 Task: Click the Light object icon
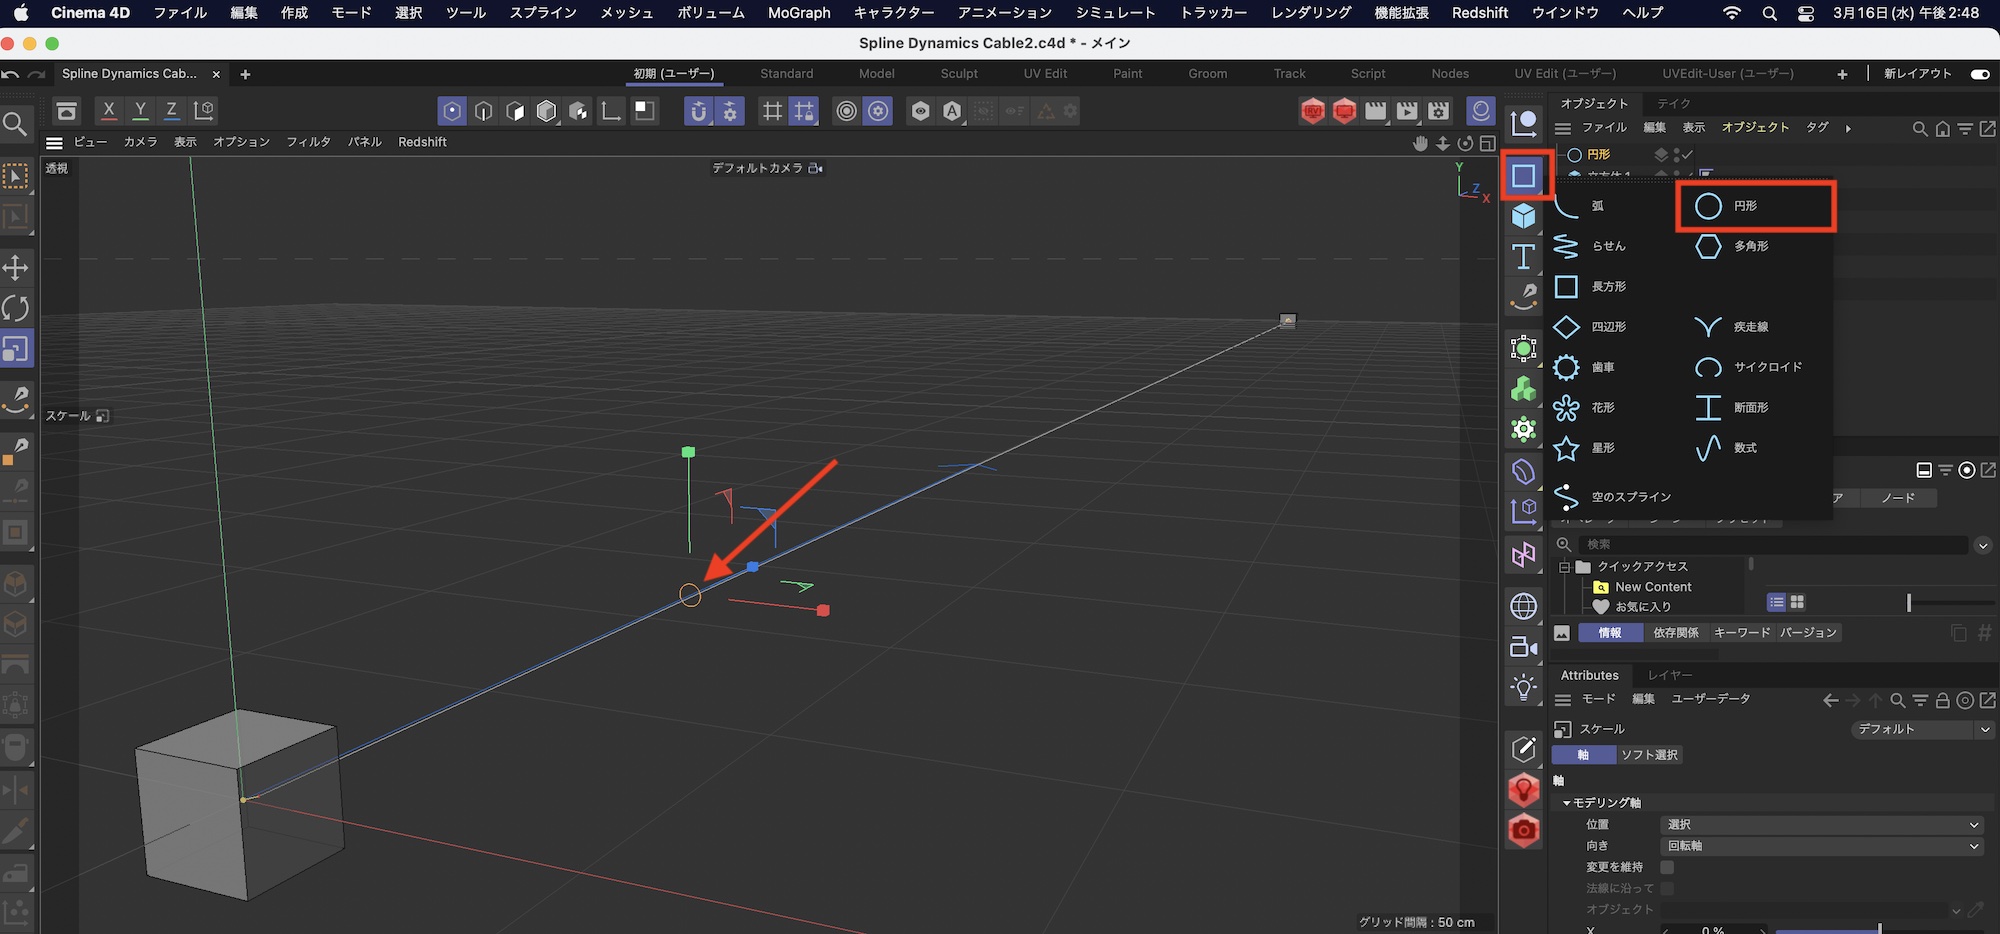click(x=1523, y=688)
